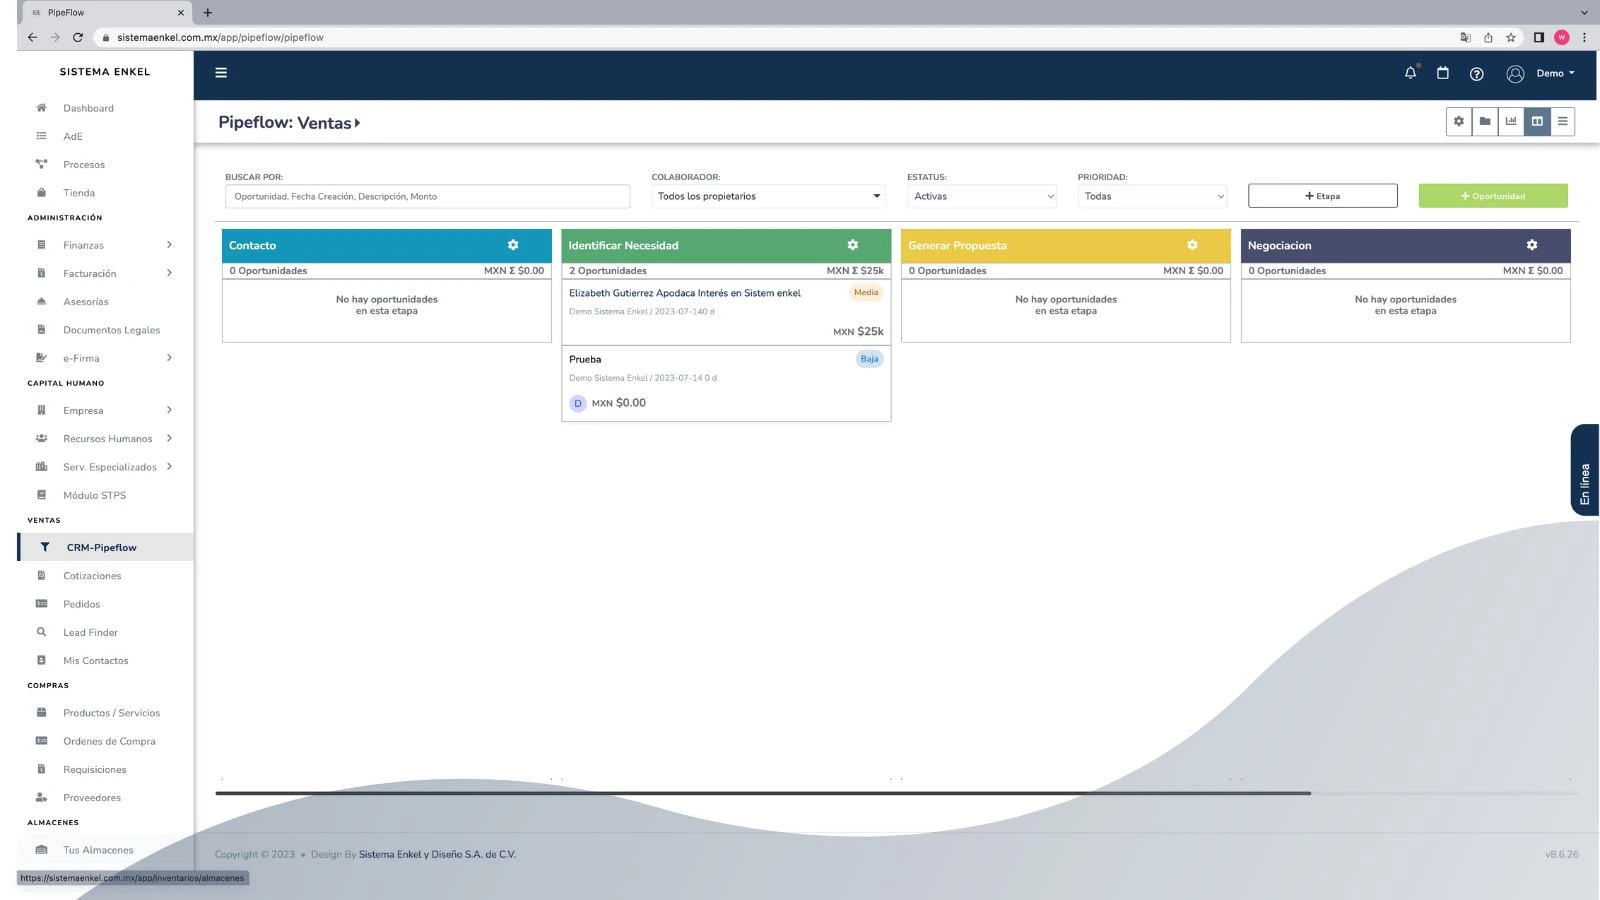Toggle the sidebar with hamburger menu
The image size is (1600, 900).
(x=221, y=73)
